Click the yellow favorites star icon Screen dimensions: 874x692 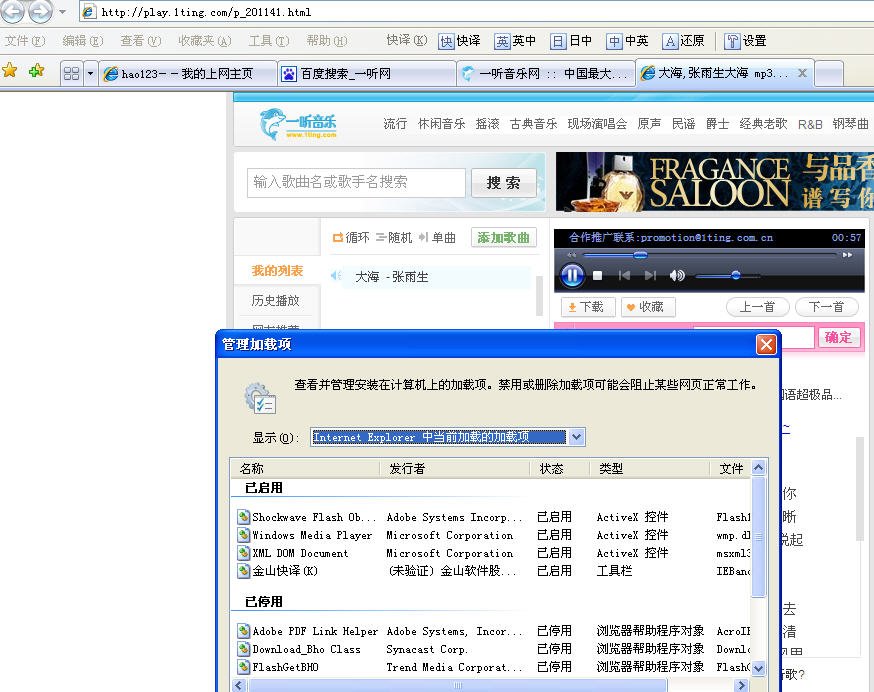click(x=11, y=72)
